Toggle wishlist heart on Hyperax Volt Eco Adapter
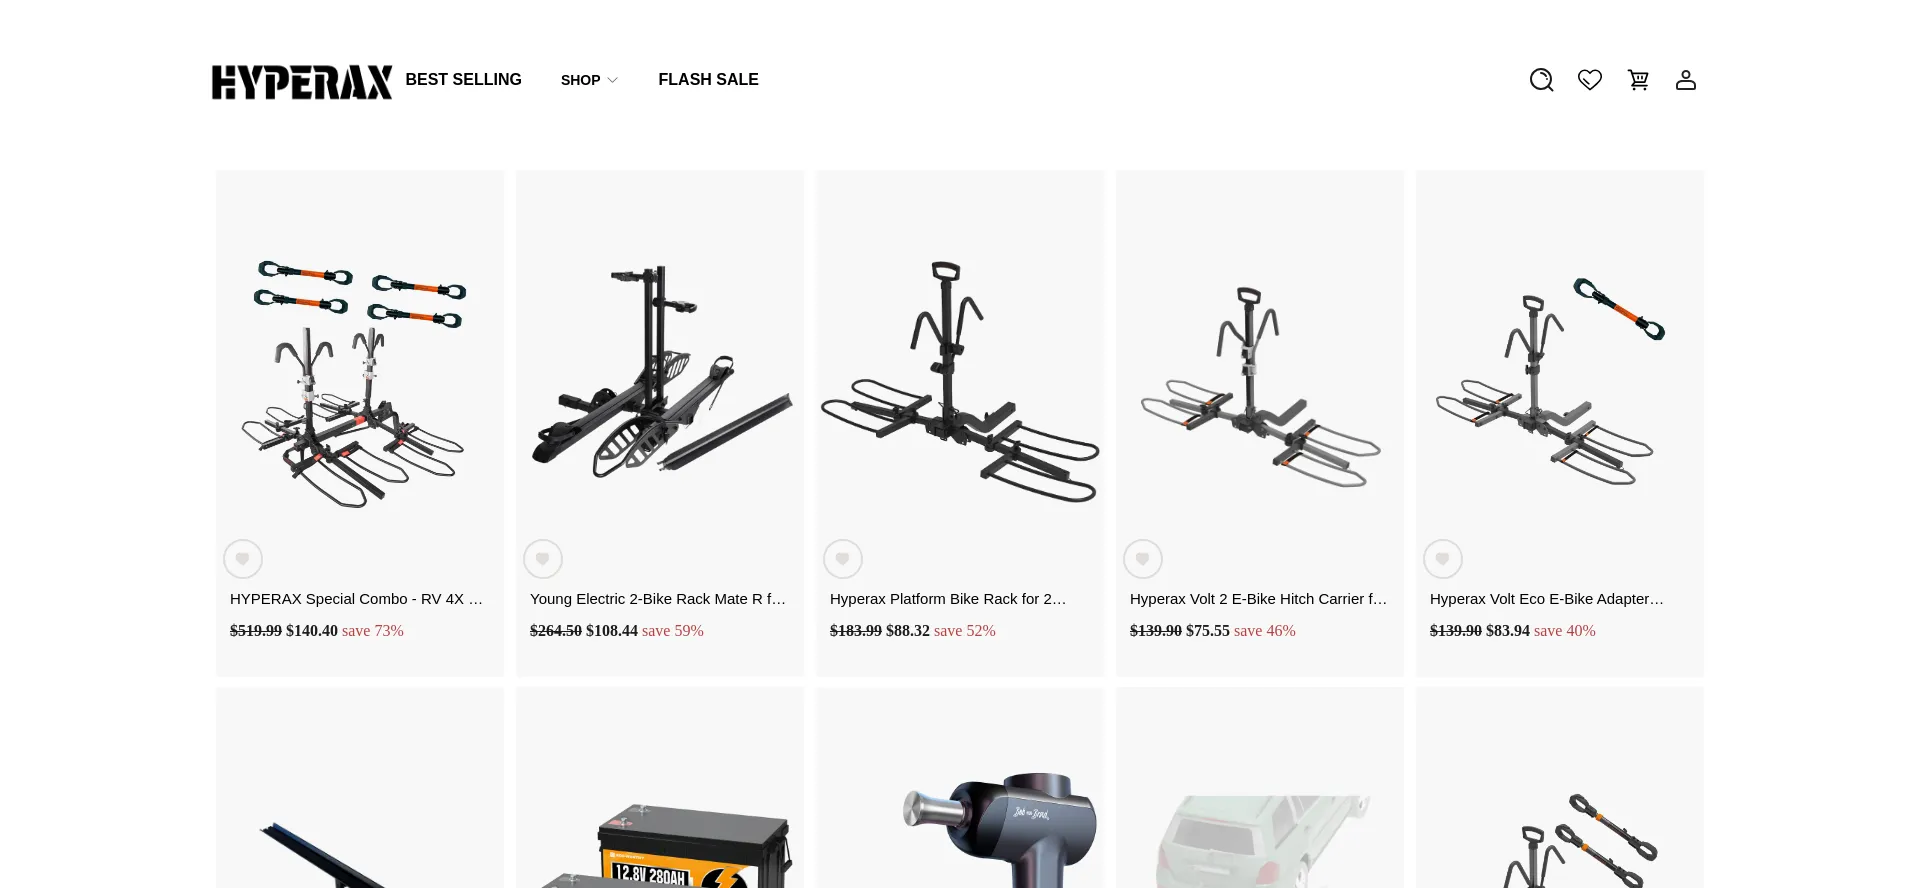The width and height of the screenshot is (1920, 888). pyautogui.click(x=1443, y=559)
